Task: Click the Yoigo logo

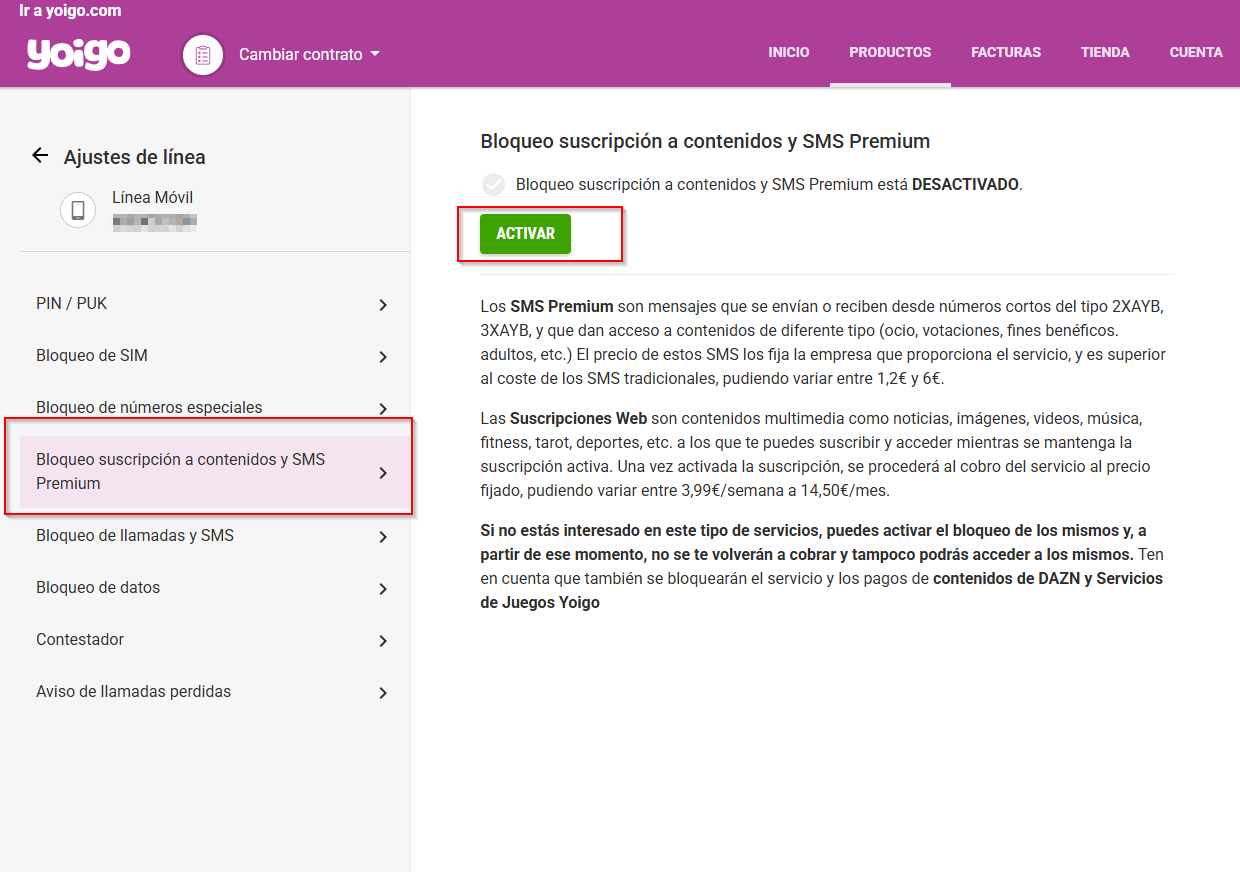Action: [x=78, y=55]
